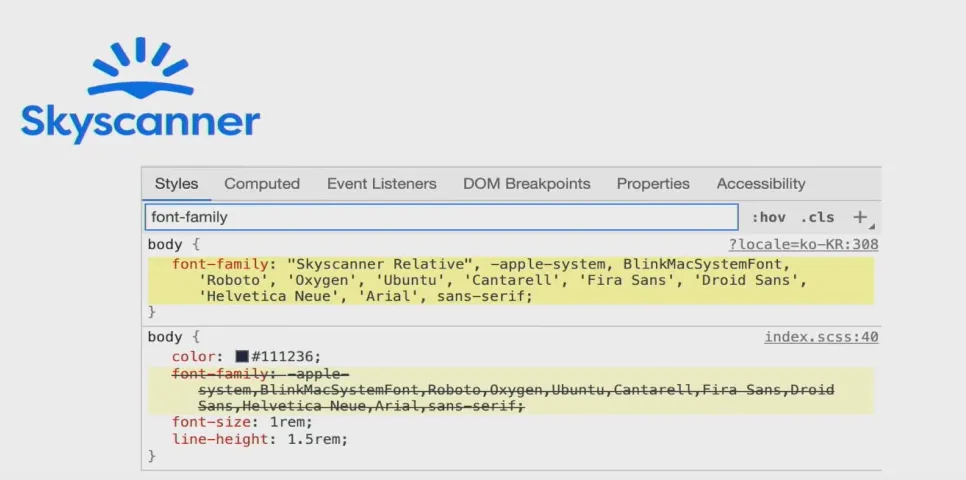Open the Event Listeners tab
The image size is (966, 480).
coord(381,184)
